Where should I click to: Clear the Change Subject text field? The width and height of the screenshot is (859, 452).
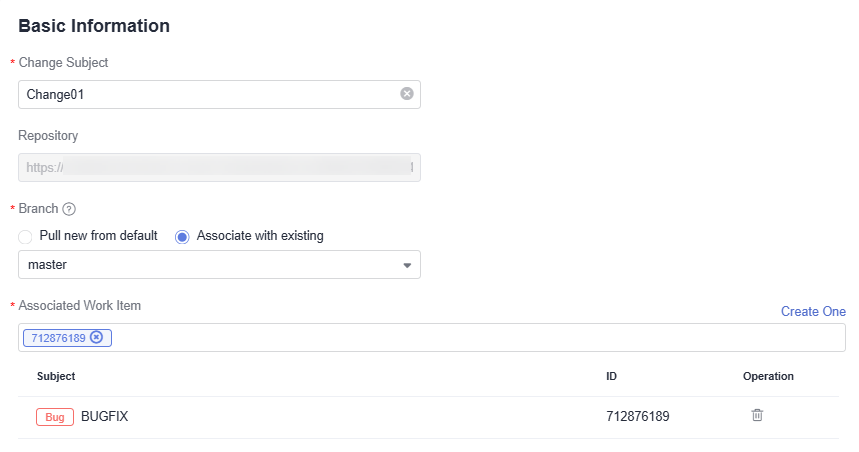(x=407, y=94)
